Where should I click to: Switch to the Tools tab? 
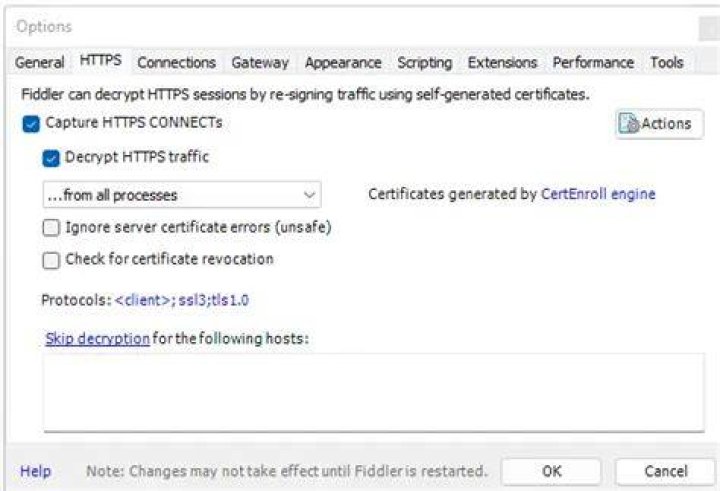pos(667,62)
